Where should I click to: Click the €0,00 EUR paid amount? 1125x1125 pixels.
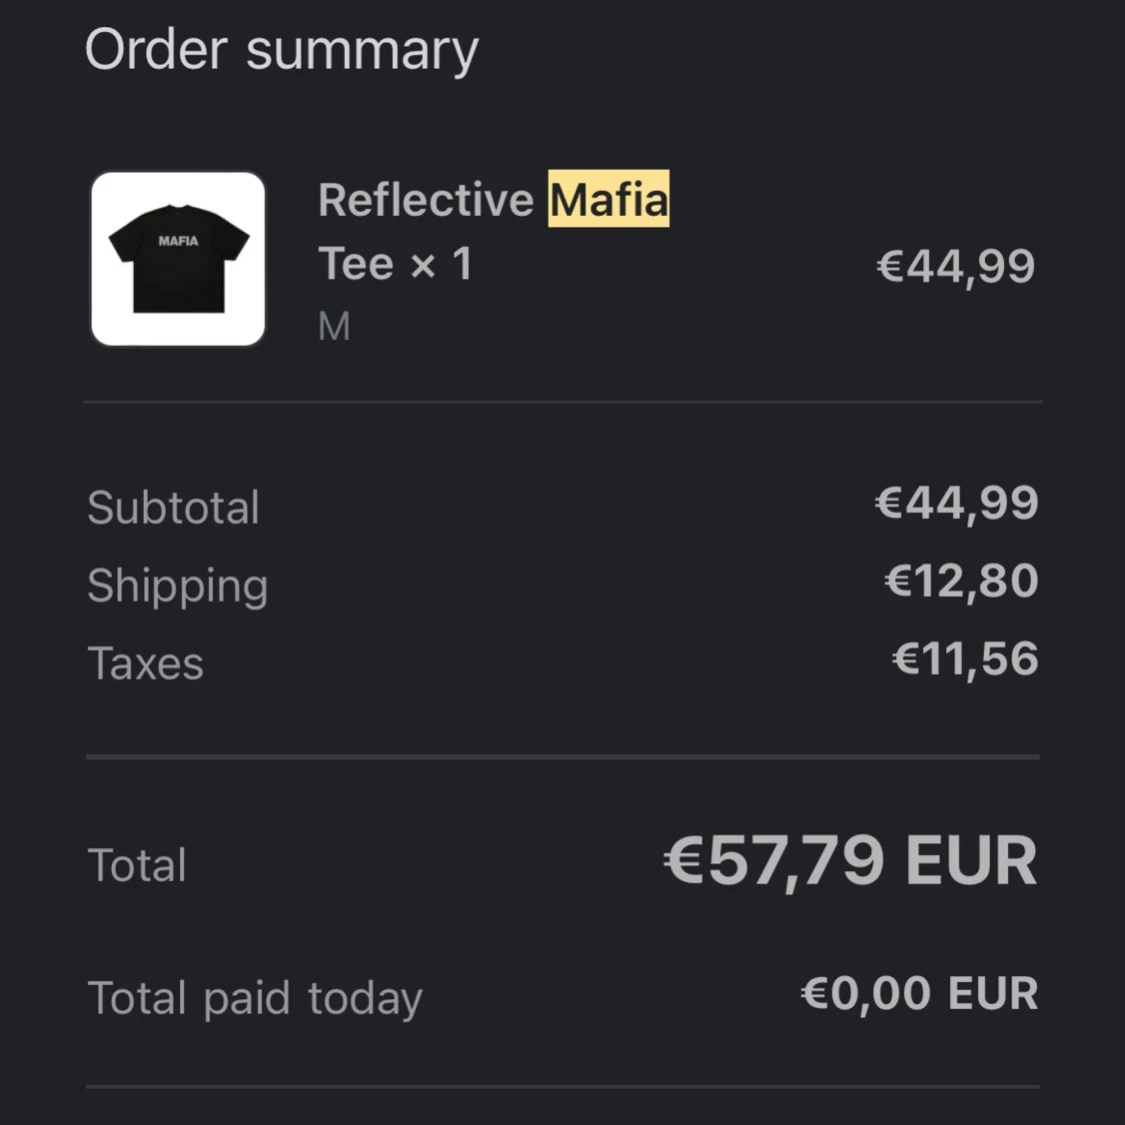920,994
